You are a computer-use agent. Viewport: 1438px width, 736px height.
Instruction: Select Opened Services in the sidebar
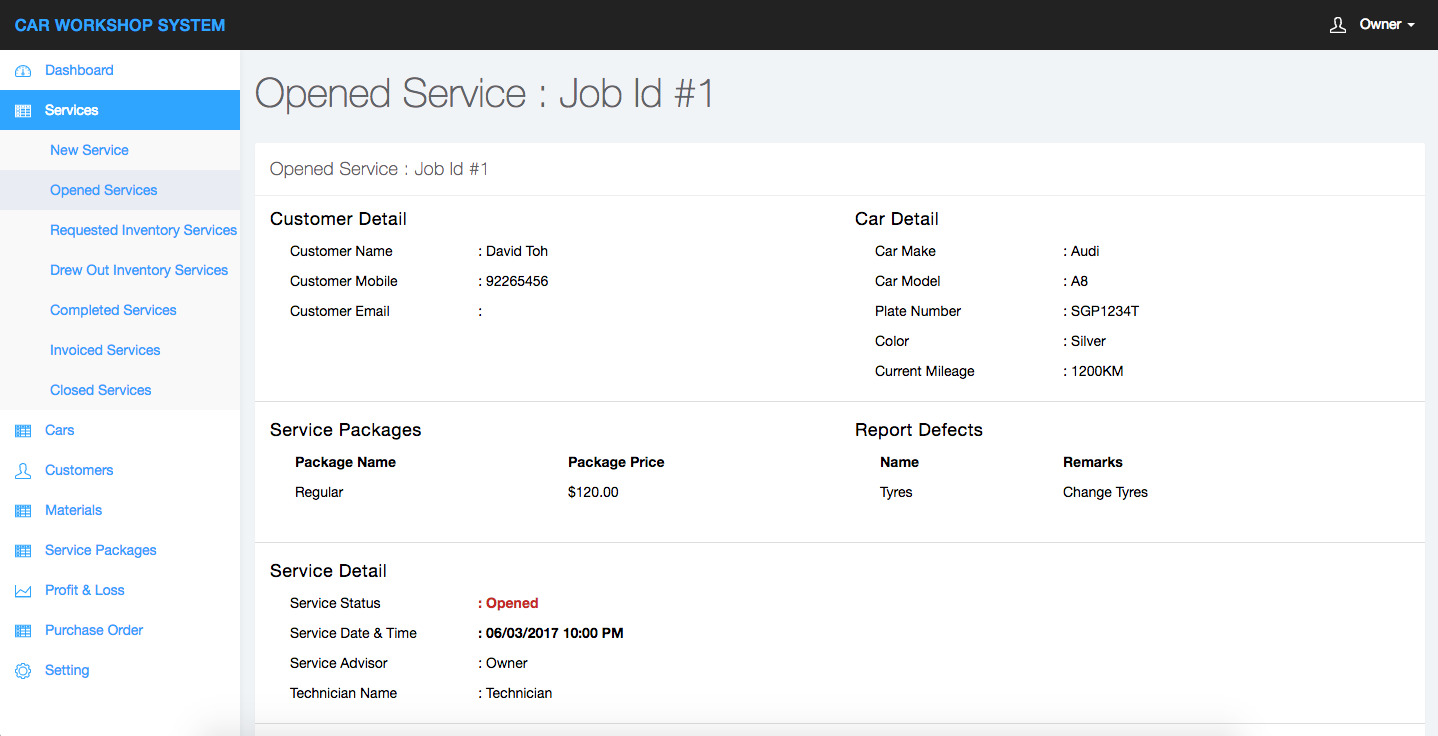[103, 190]
